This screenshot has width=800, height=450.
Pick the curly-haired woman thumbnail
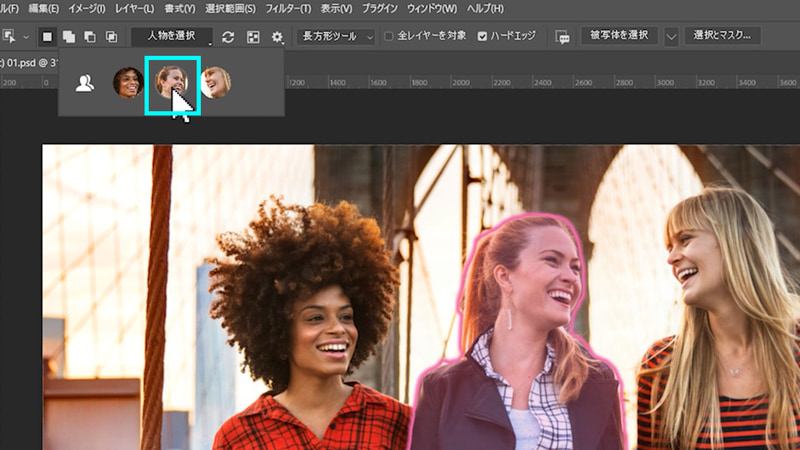(128, 82)
